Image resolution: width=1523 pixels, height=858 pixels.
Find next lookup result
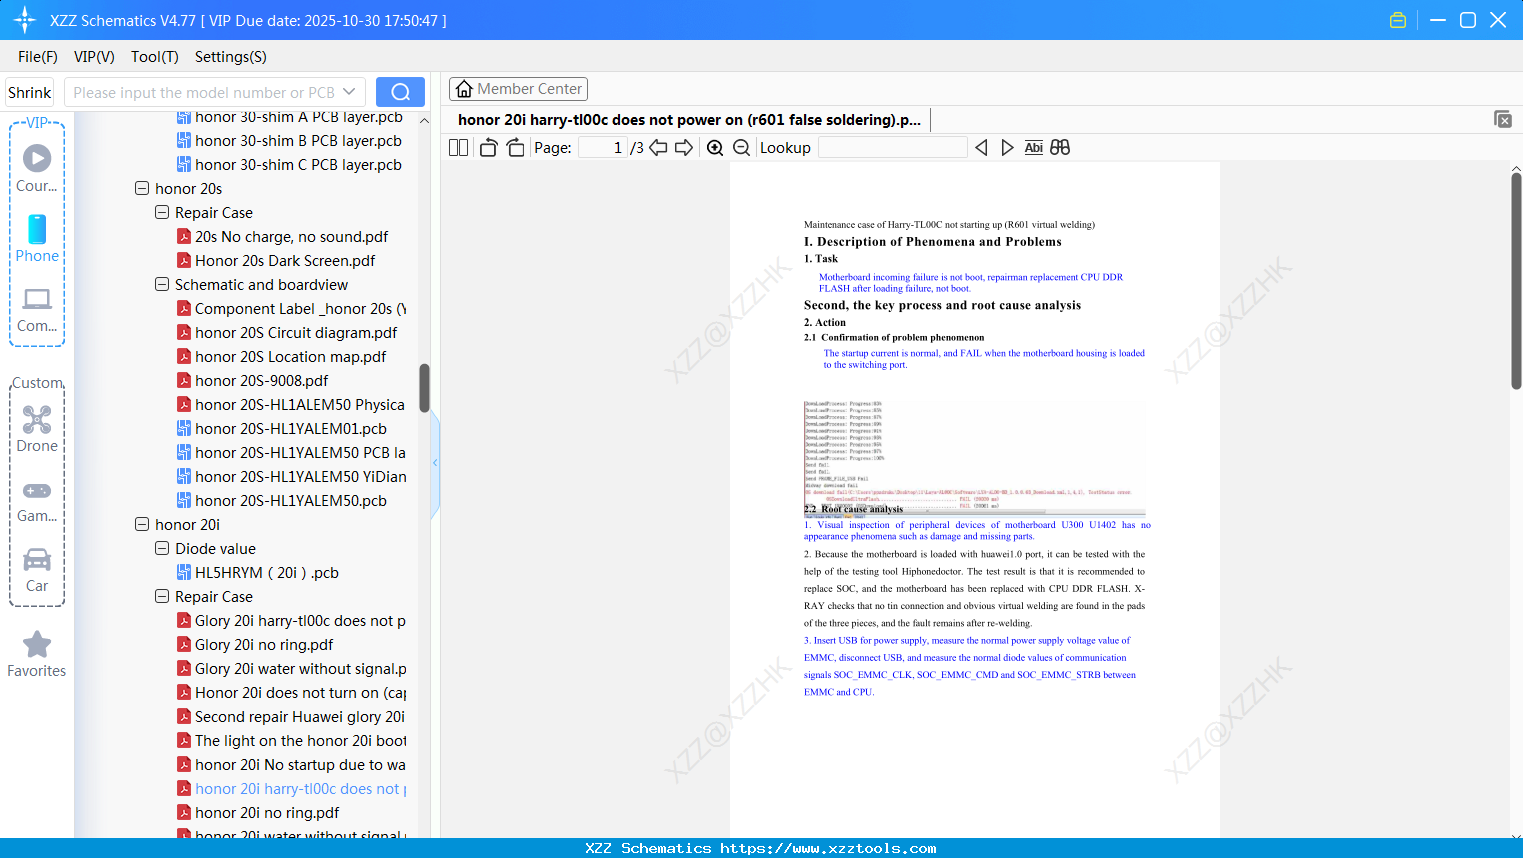click(1007, 148)
